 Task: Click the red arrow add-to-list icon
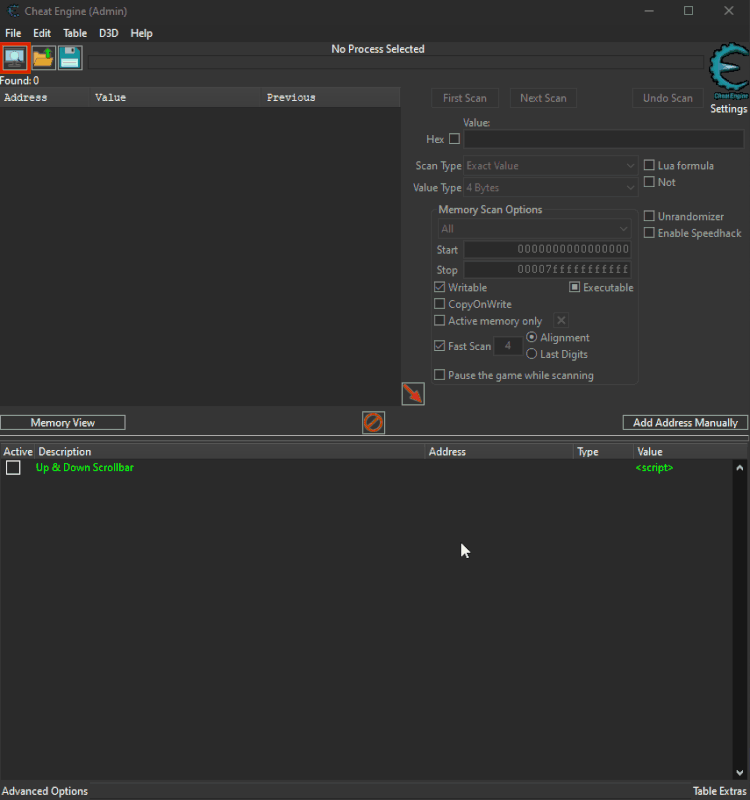413,394
